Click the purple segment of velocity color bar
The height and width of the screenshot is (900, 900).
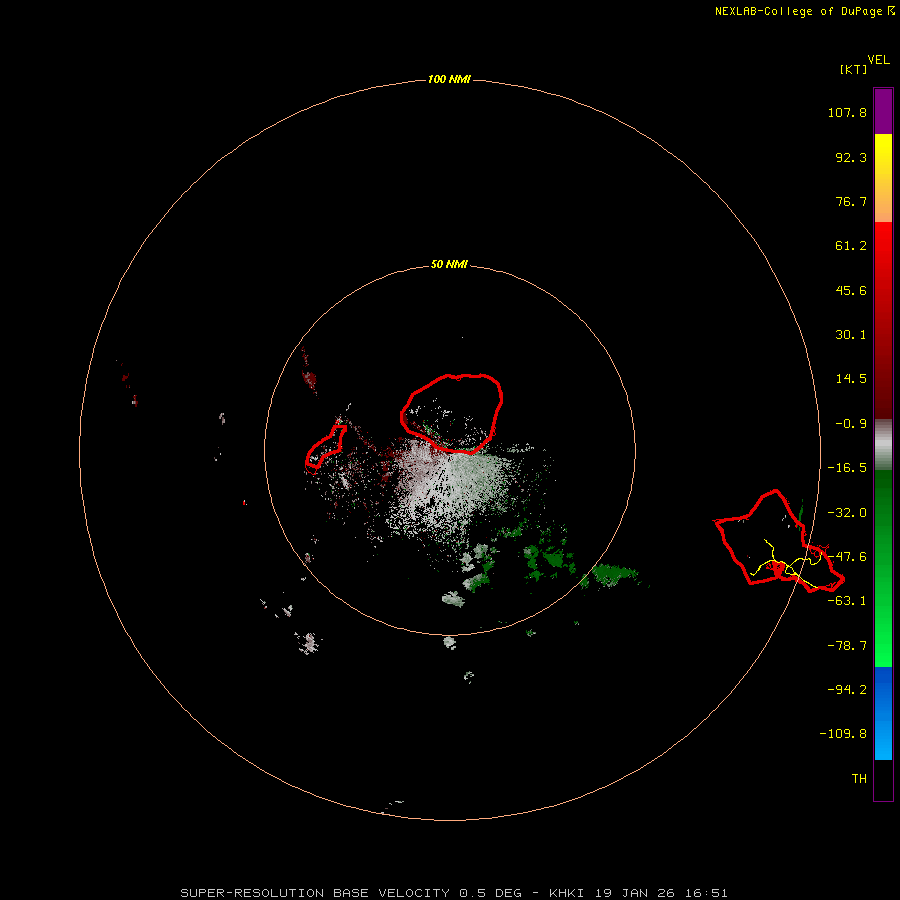pyautogui.click(x=883, y=111)
